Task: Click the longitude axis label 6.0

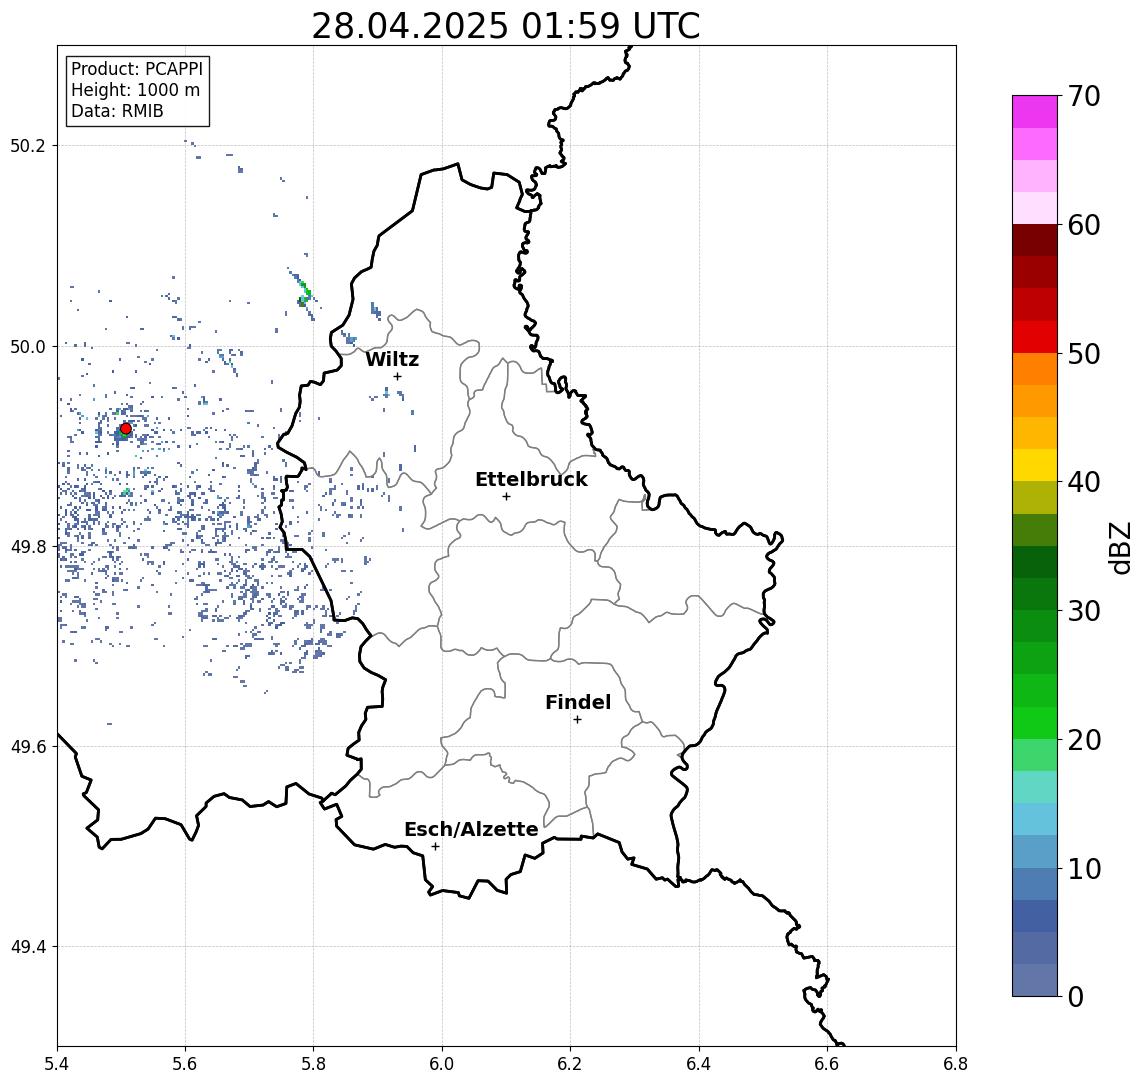Action: point(442,1064)
